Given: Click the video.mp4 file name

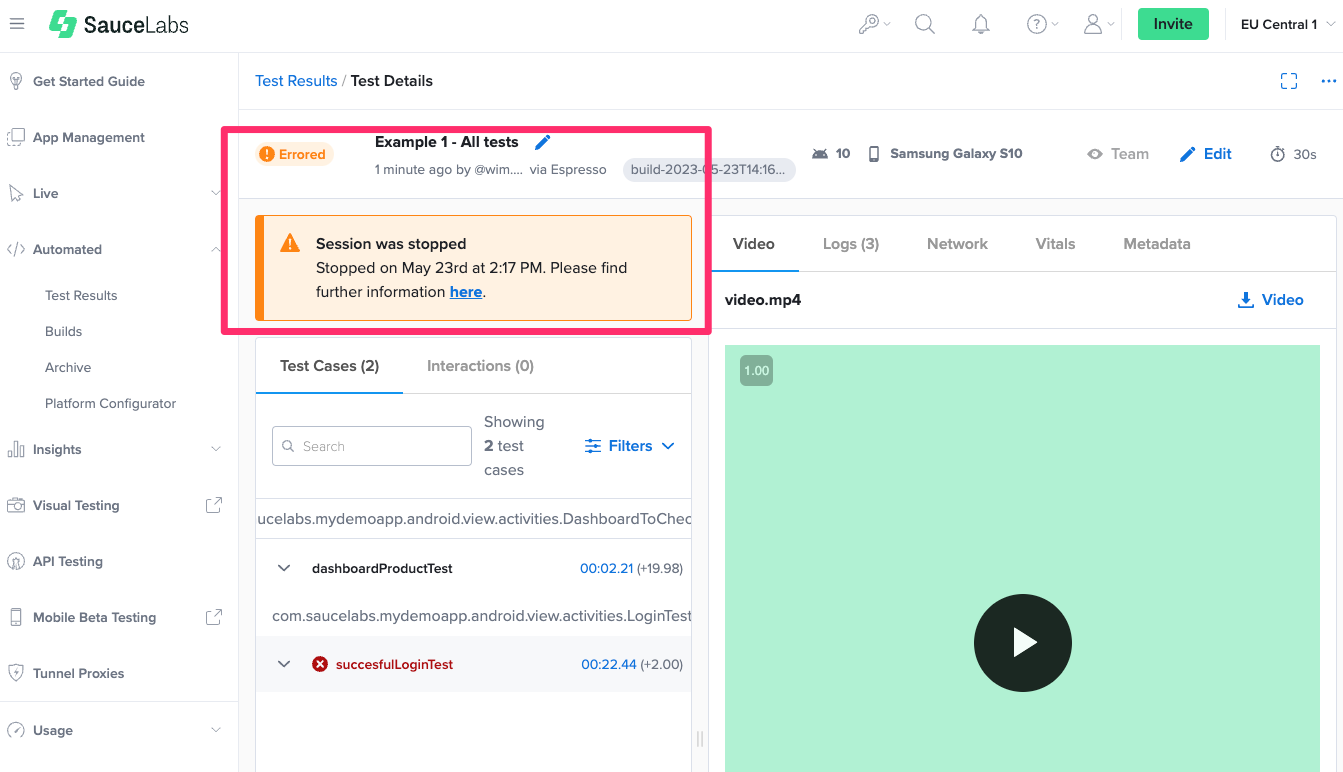Looking at the screenshot, I should (x=763, y=300).
